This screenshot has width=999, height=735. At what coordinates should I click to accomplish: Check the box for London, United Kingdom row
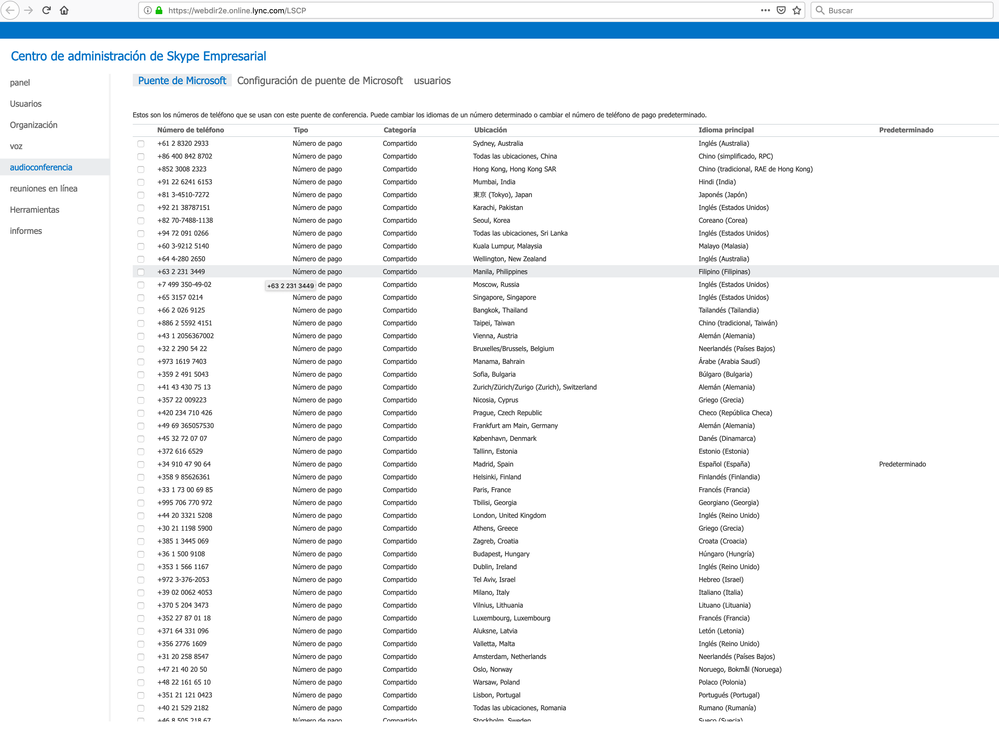click(x=141, y=516)
